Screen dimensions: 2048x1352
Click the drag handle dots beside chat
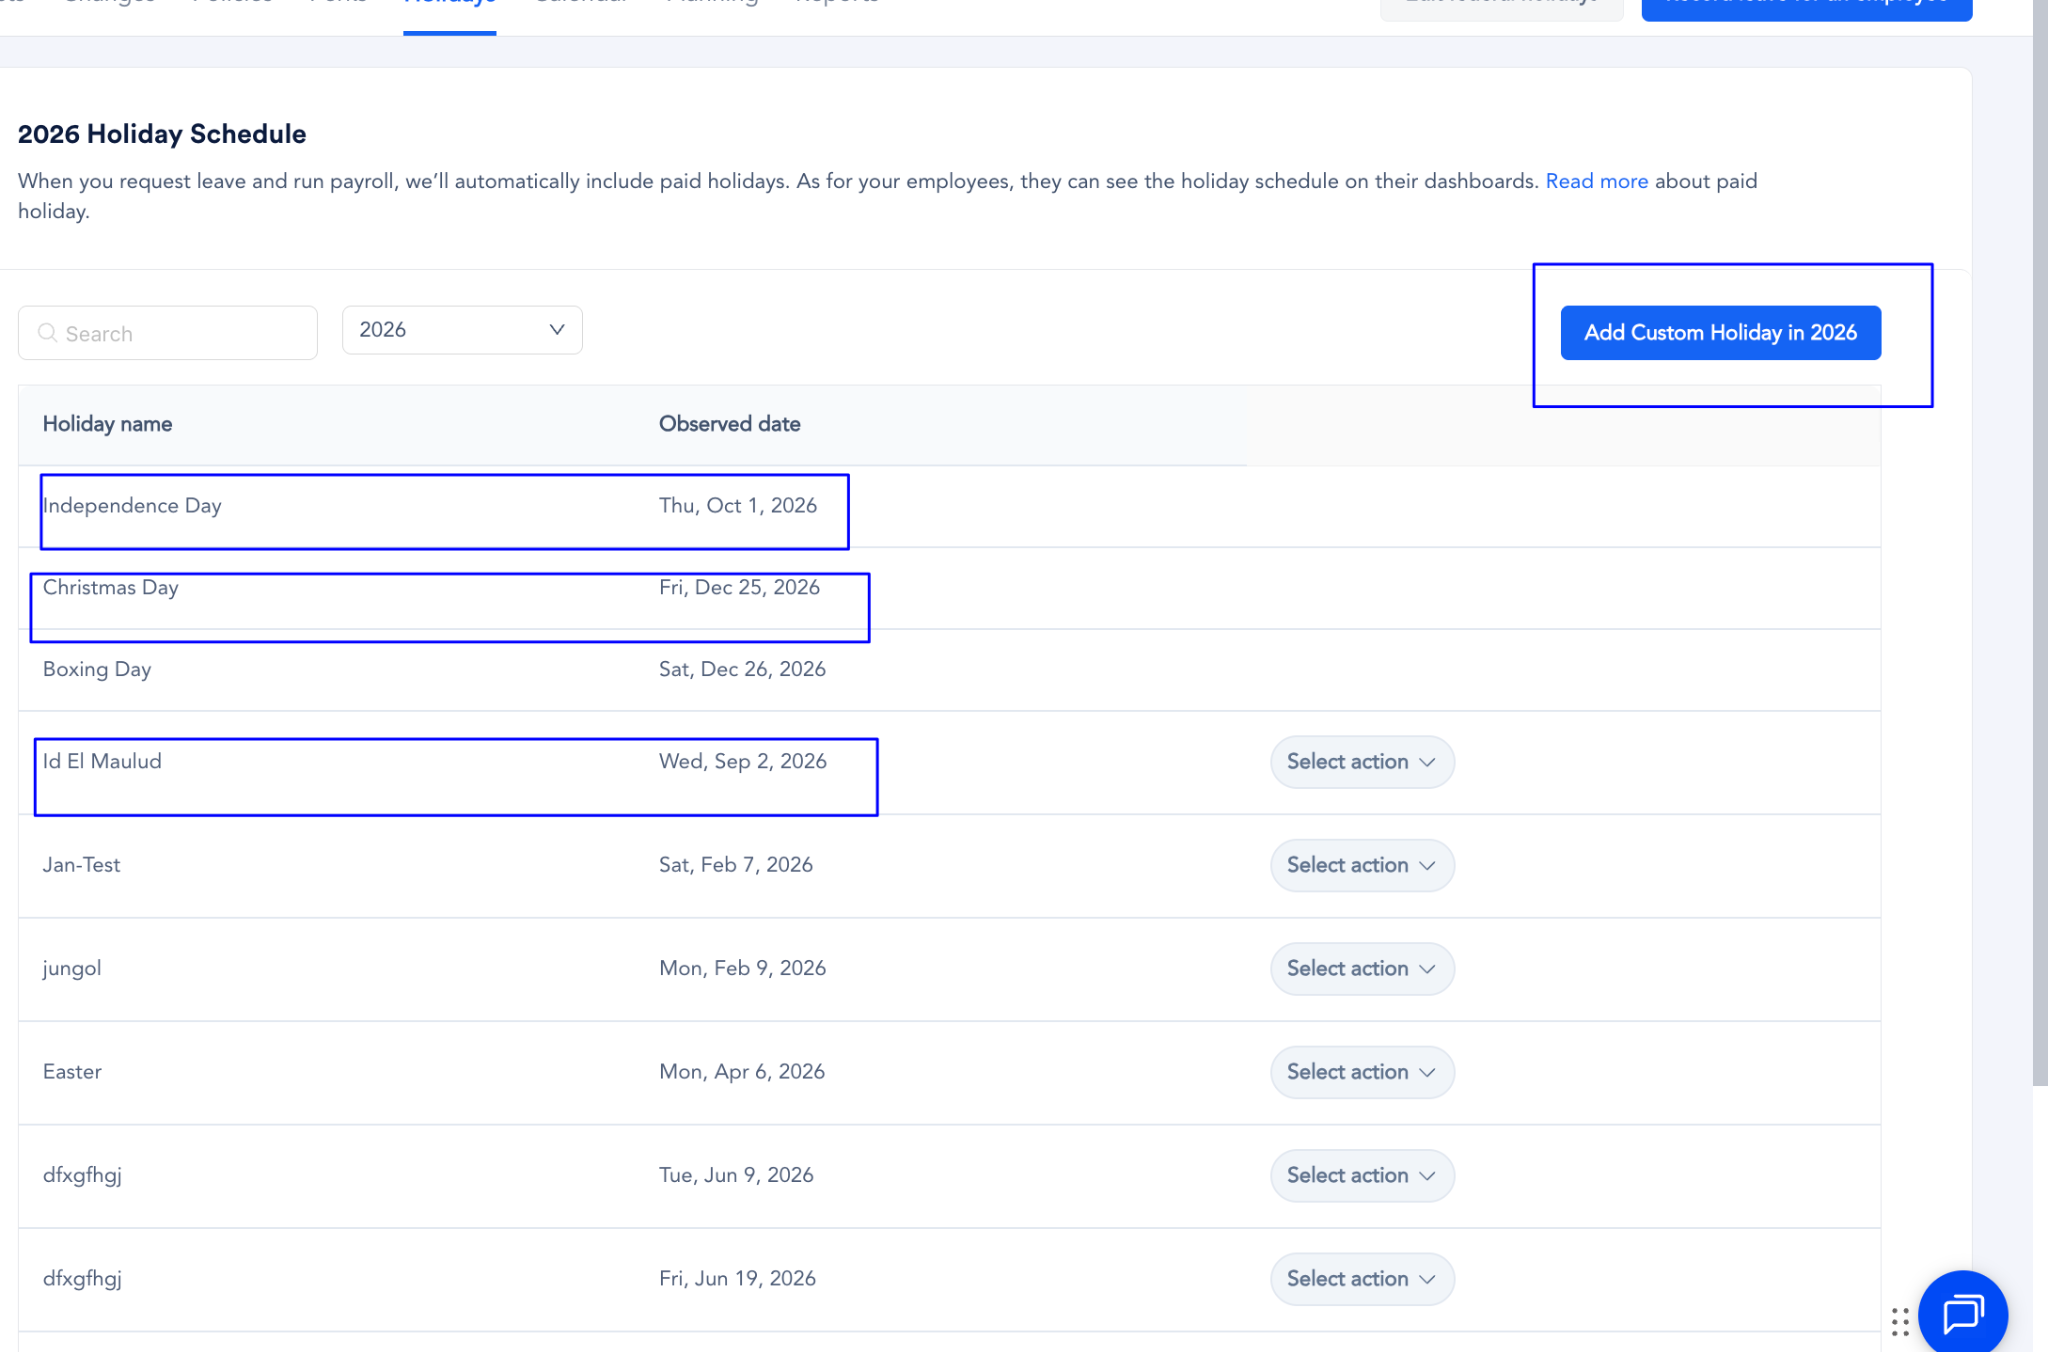click(x=1900, y=1321)
